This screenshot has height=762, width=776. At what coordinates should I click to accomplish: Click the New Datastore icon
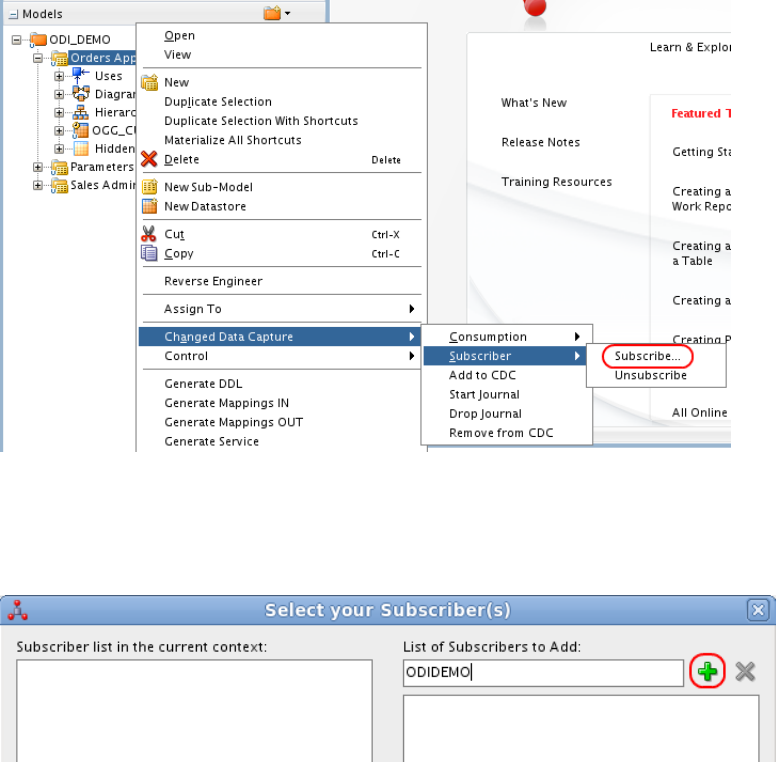149,206
